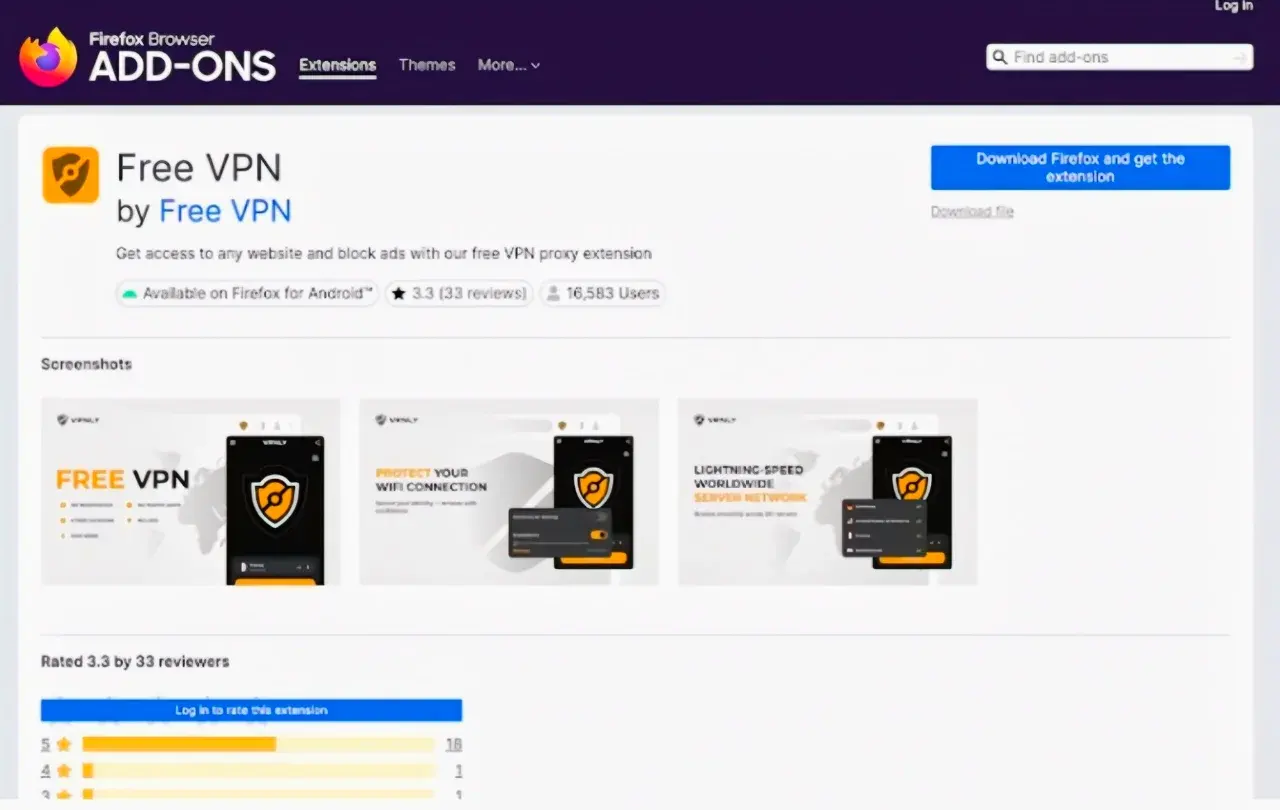Open the Protect Your WiFi Connection screenshot
This screenshot has width=1280, height=810.
509,491
